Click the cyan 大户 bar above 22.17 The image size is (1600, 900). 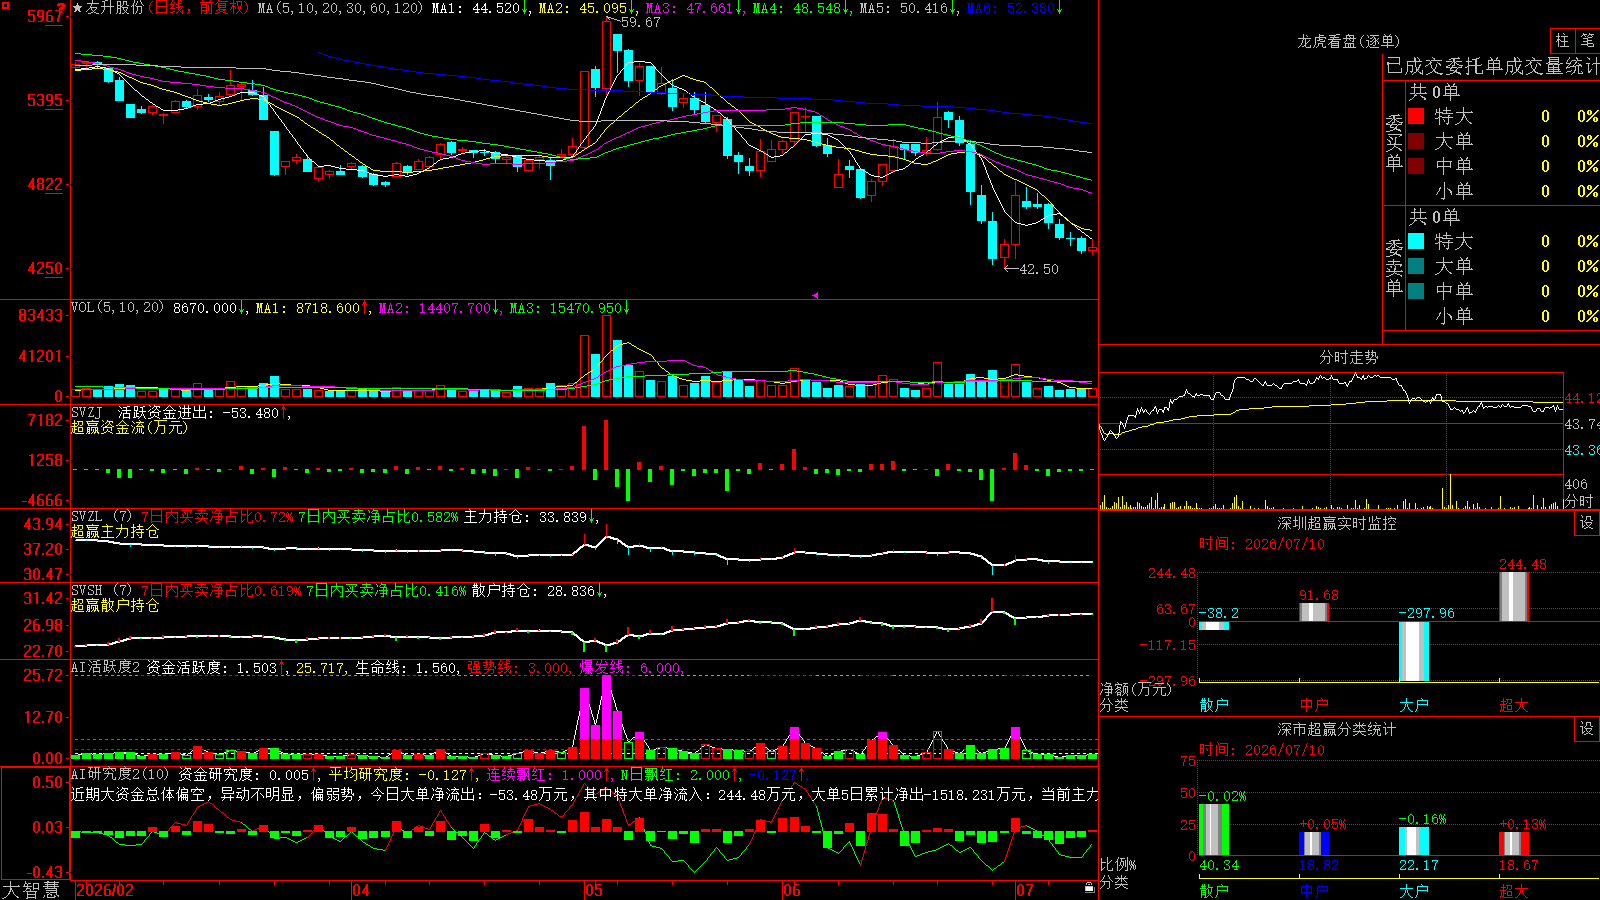tap(1414, 841)
